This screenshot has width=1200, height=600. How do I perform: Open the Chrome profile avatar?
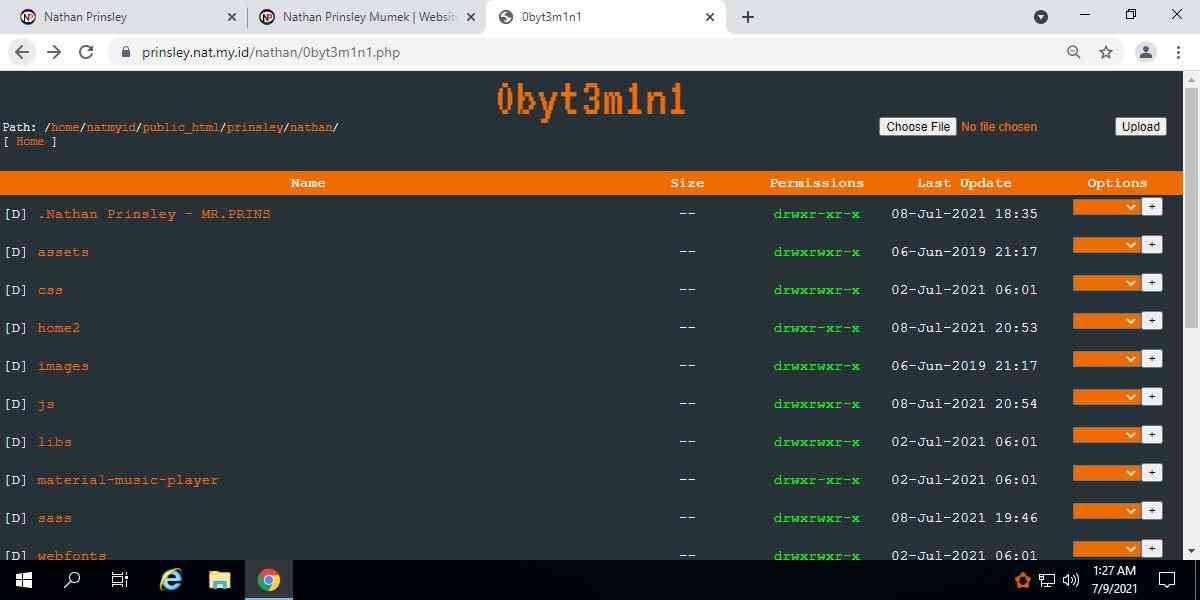tap(1146, 52)
